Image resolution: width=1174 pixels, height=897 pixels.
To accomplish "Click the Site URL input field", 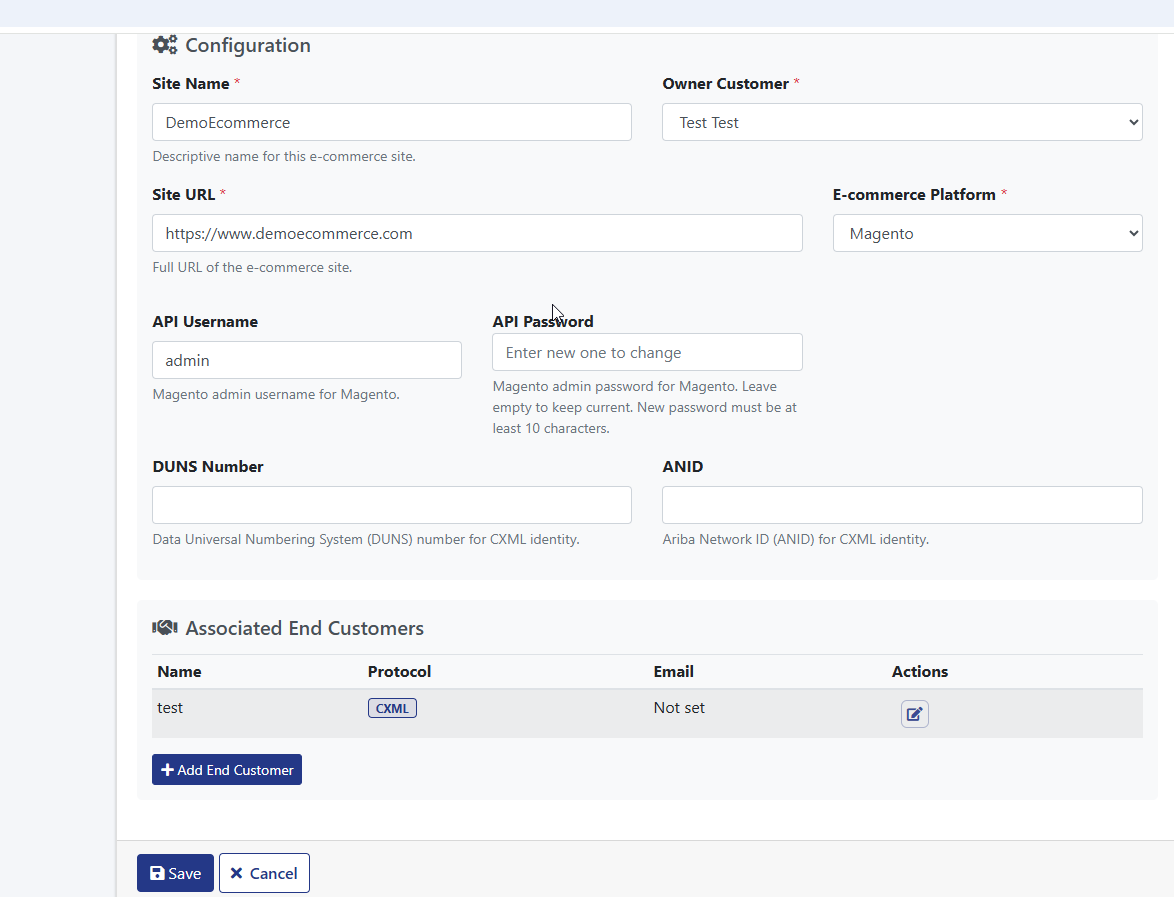I will [477, 233].
